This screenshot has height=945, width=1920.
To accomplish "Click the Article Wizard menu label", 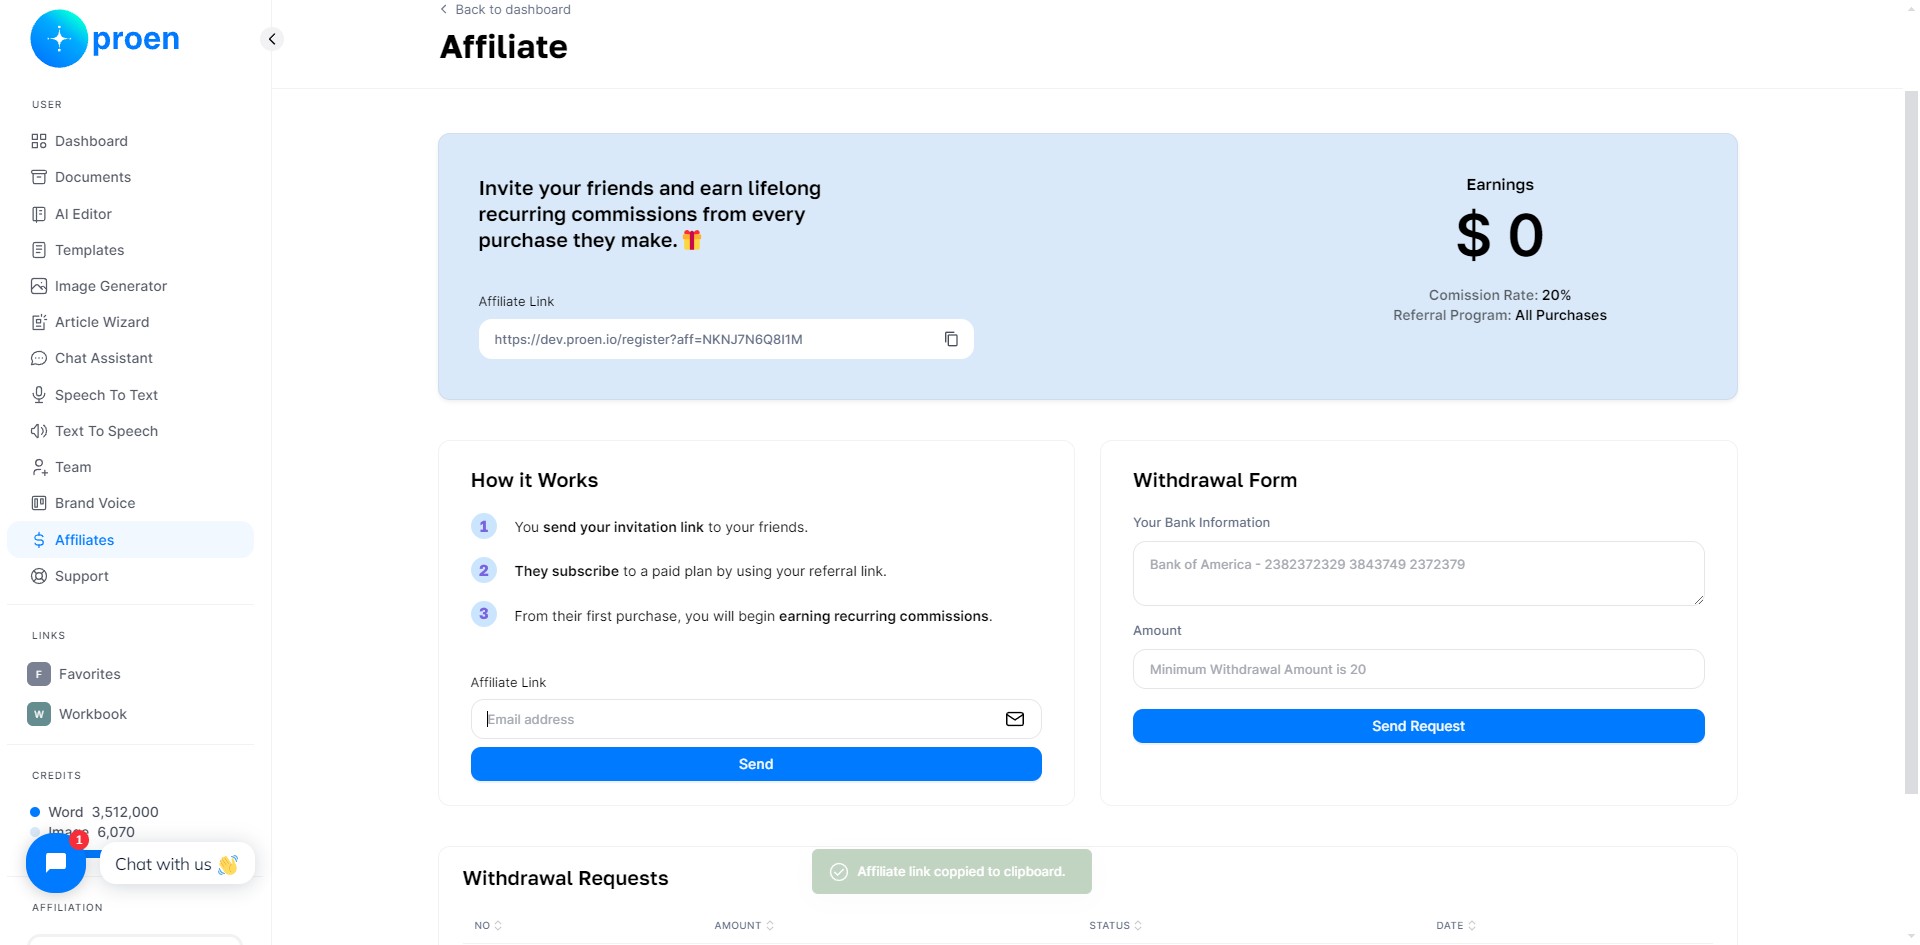I will pyautogui.click(x=102, y=322).
